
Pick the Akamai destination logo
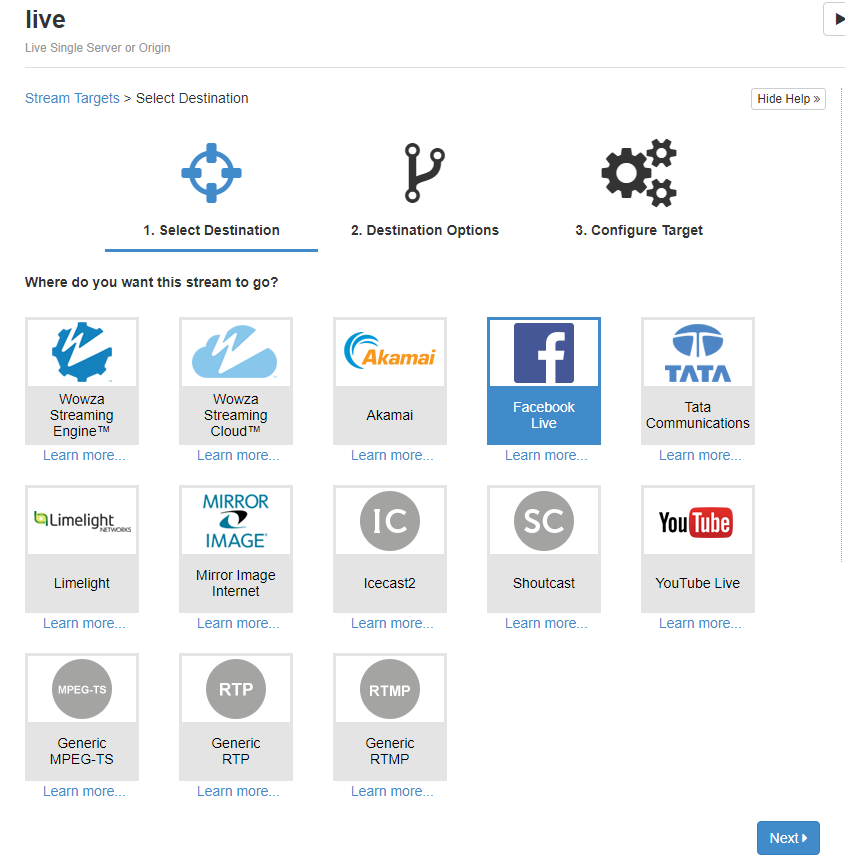[x=389, y=351]
